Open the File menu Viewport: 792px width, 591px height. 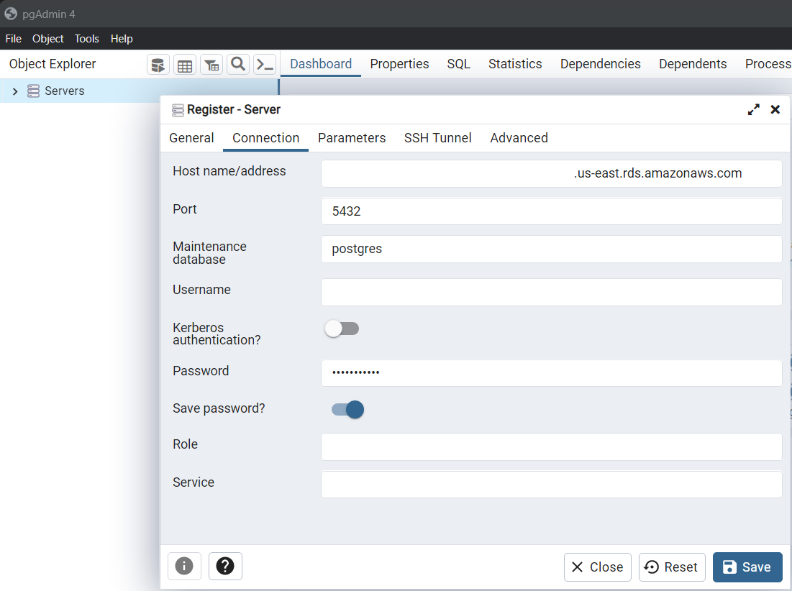13,39
